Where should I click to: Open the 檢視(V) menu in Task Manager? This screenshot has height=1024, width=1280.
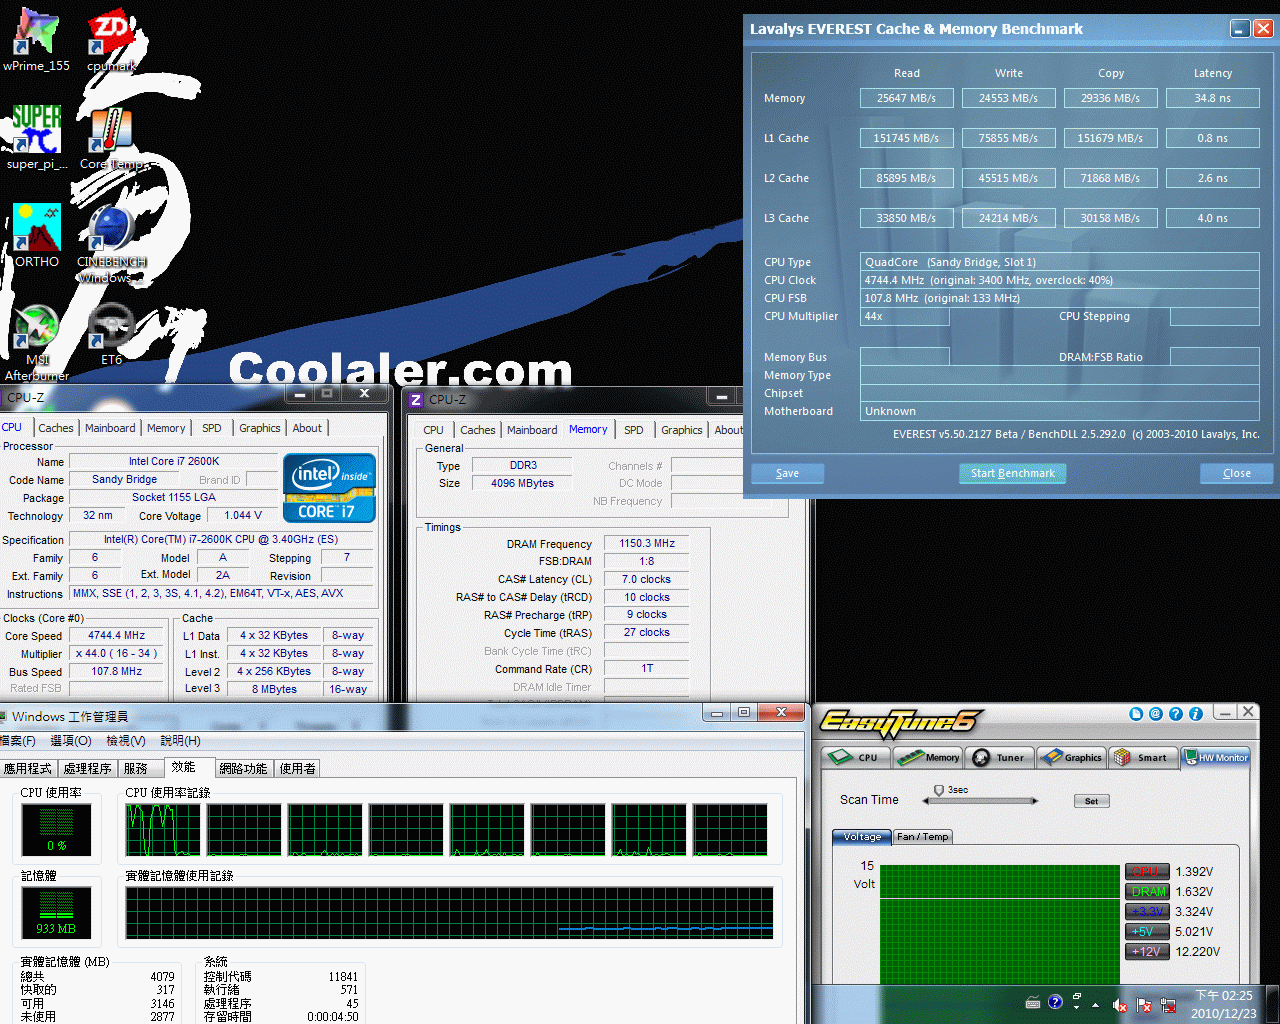pyautogui.click(x=126, y=741)
